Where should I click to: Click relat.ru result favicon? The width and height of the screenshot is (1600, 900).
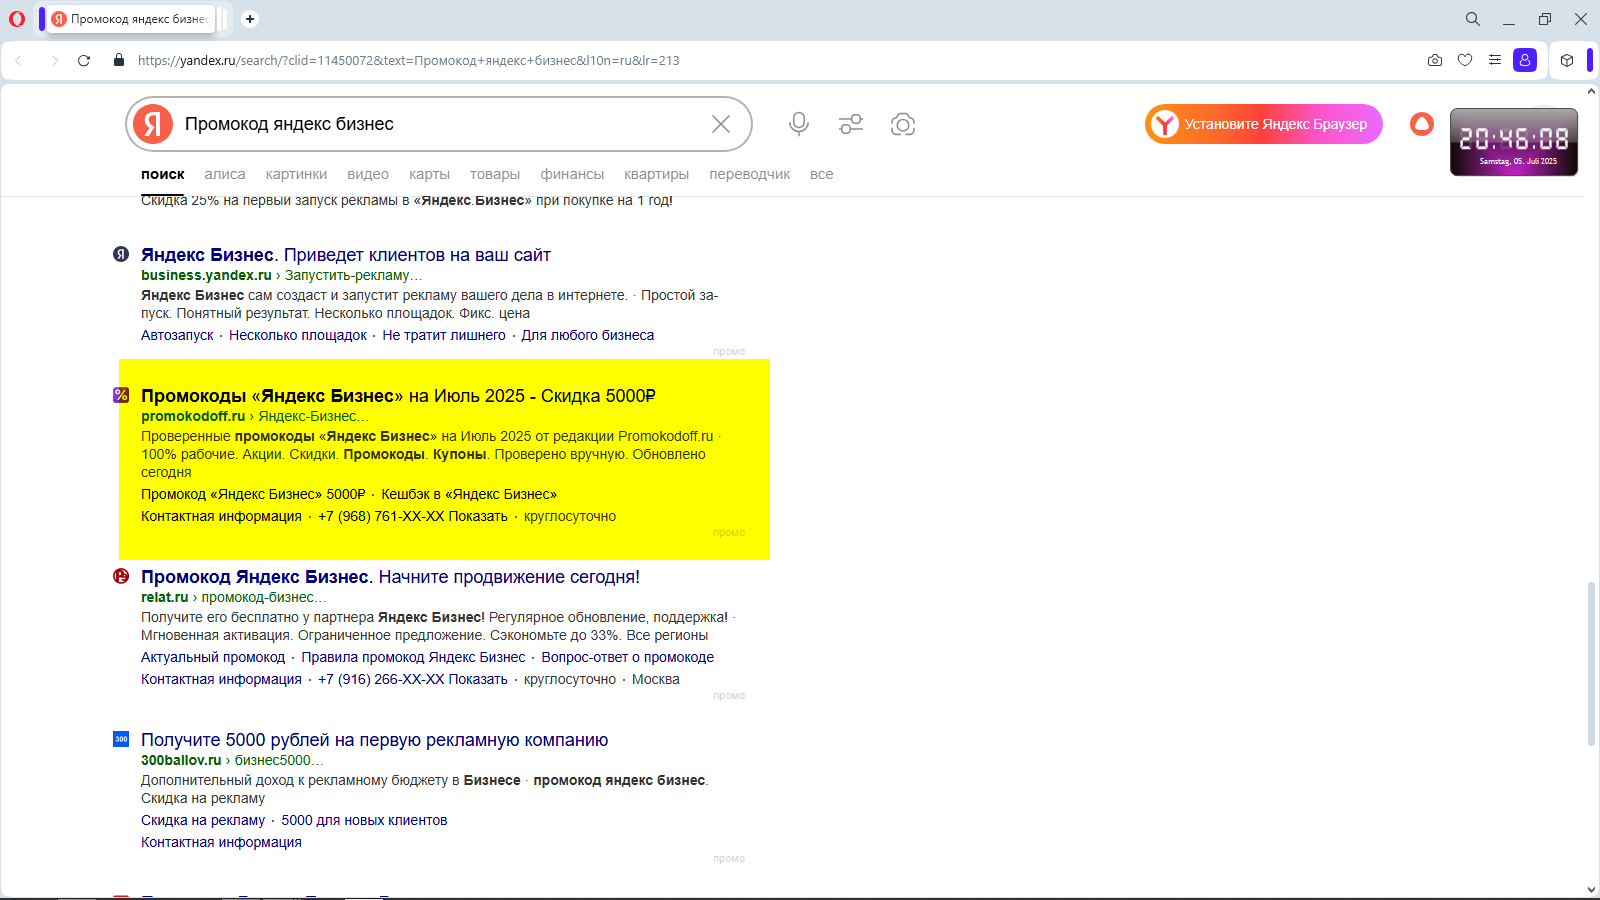click(121, 576)
